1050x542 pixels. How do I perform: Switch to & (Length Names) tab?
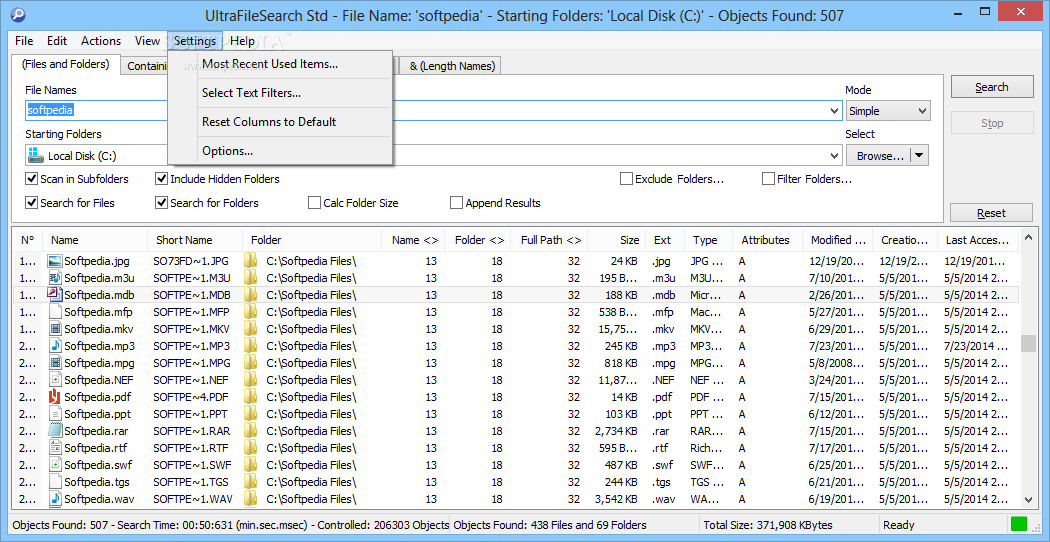(452, 66)
